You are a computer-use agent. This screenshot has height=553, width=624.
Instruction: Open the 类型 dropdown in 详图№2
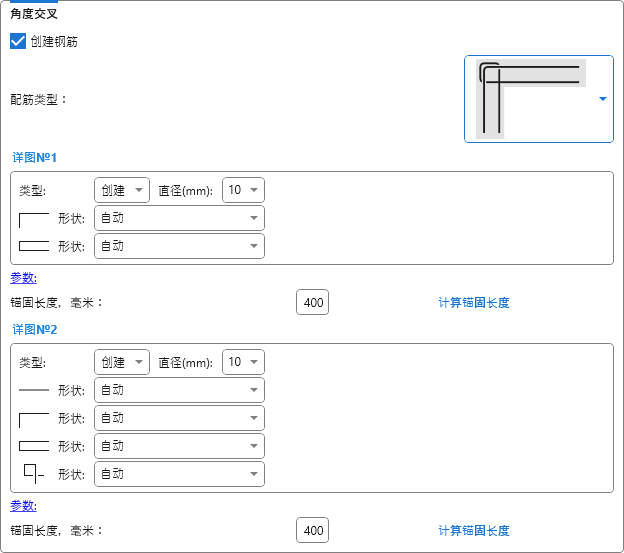point(121,362)
